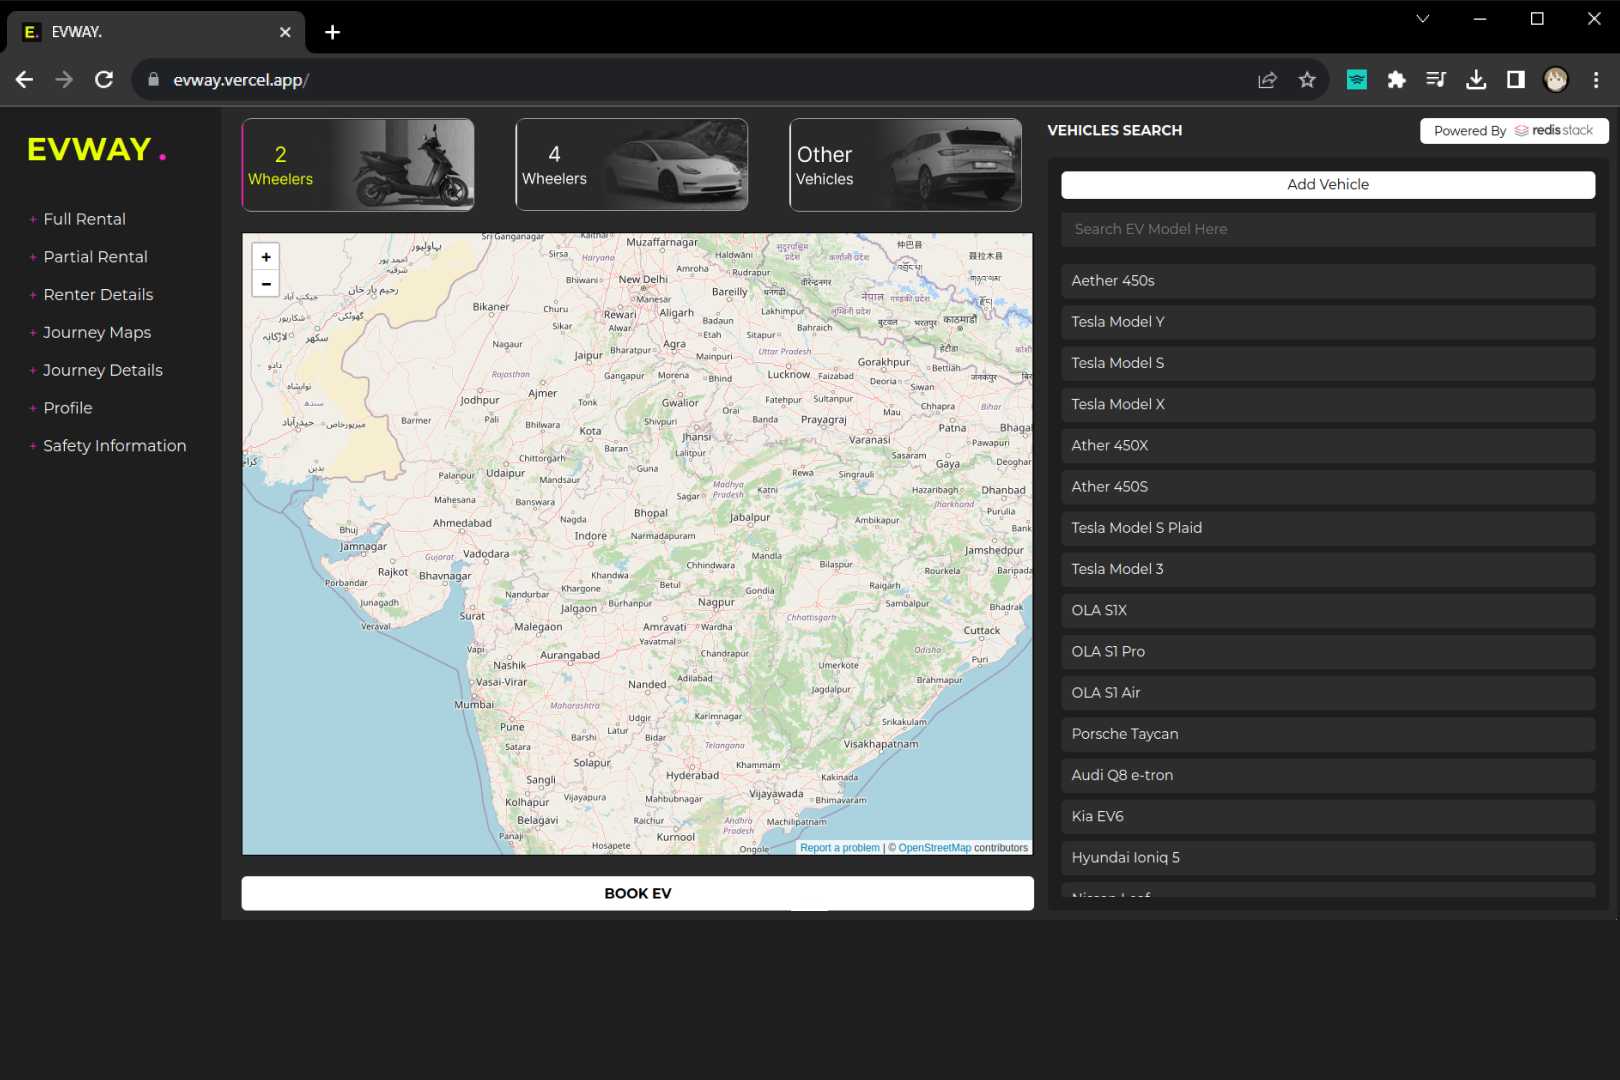
Task: Reload the page
Action: tap(104, 80)
